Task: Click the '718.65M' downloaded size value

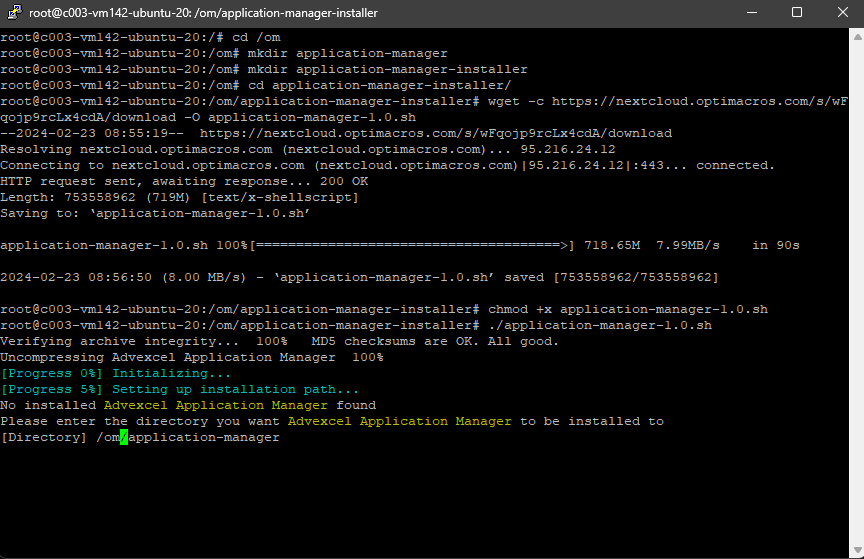Action: [612, 245]
